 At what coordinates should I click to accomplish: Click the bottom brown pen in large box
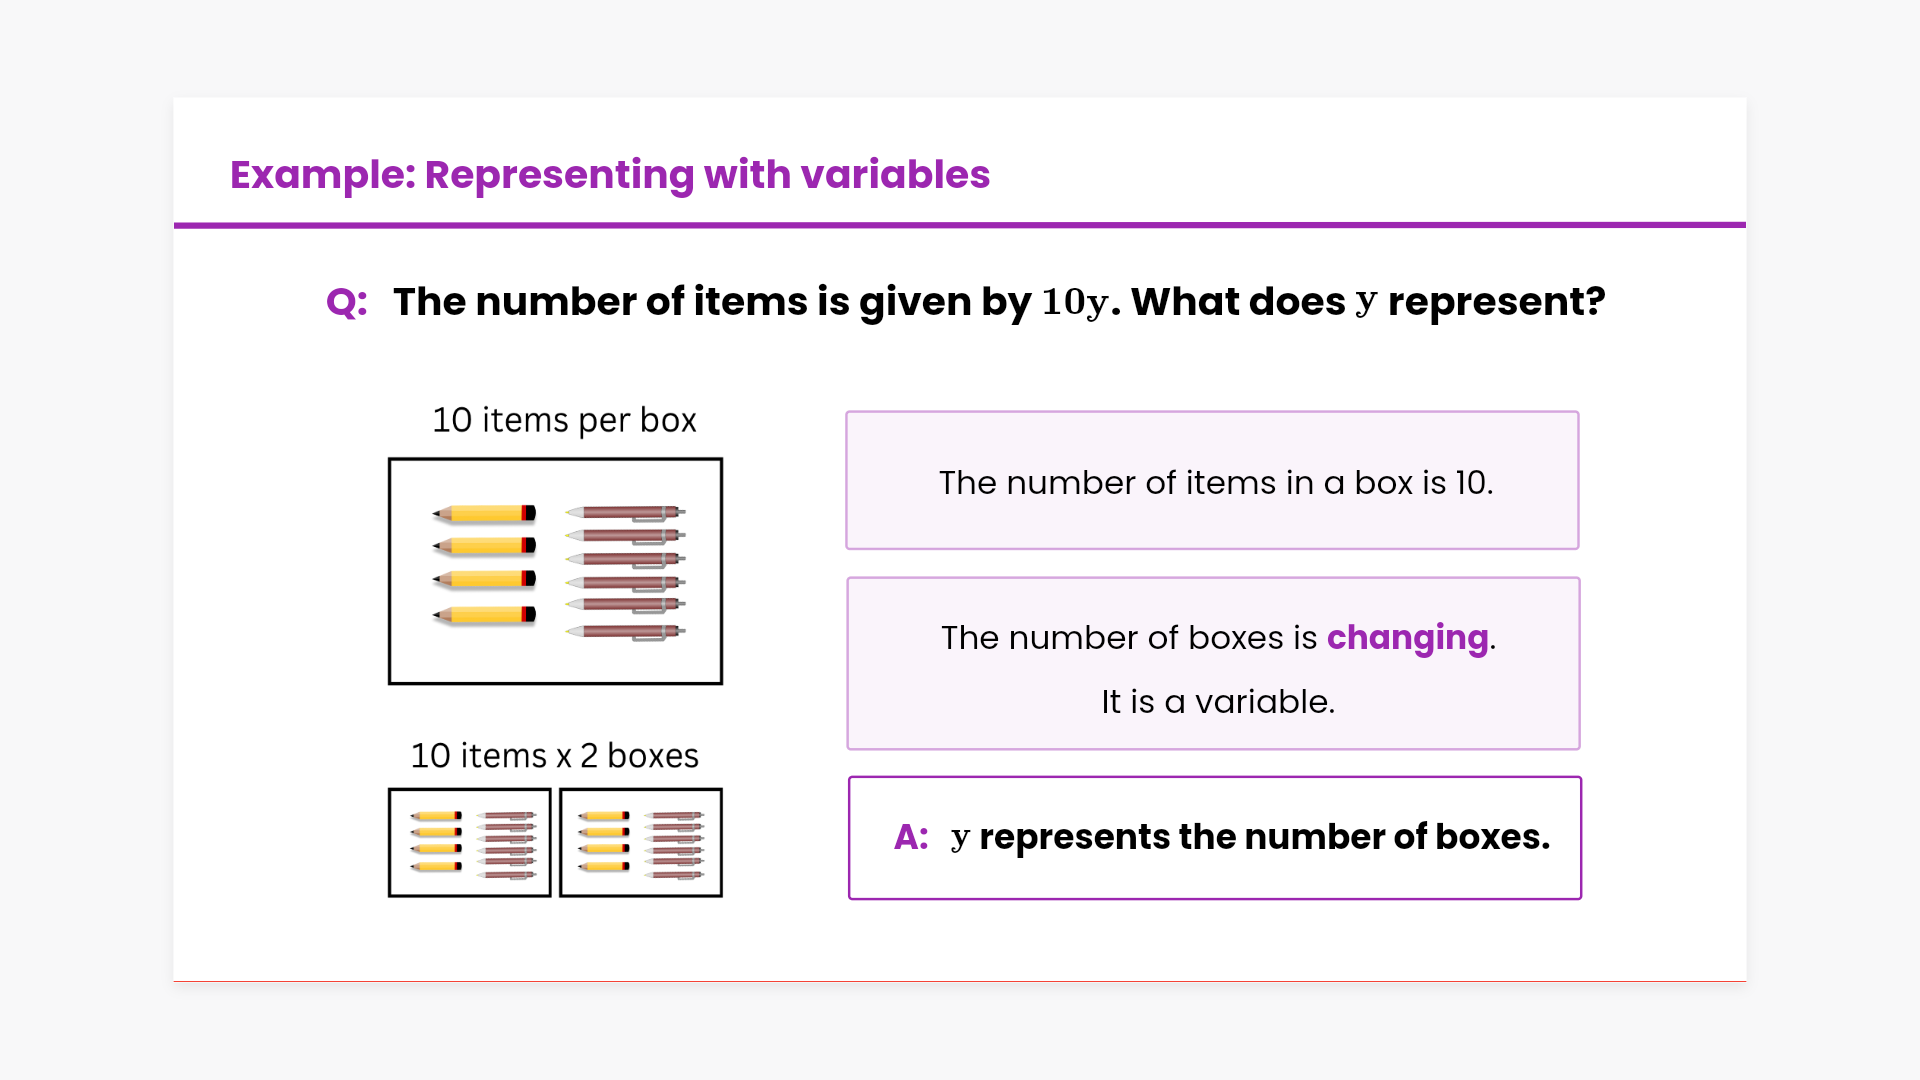(626, 631)
